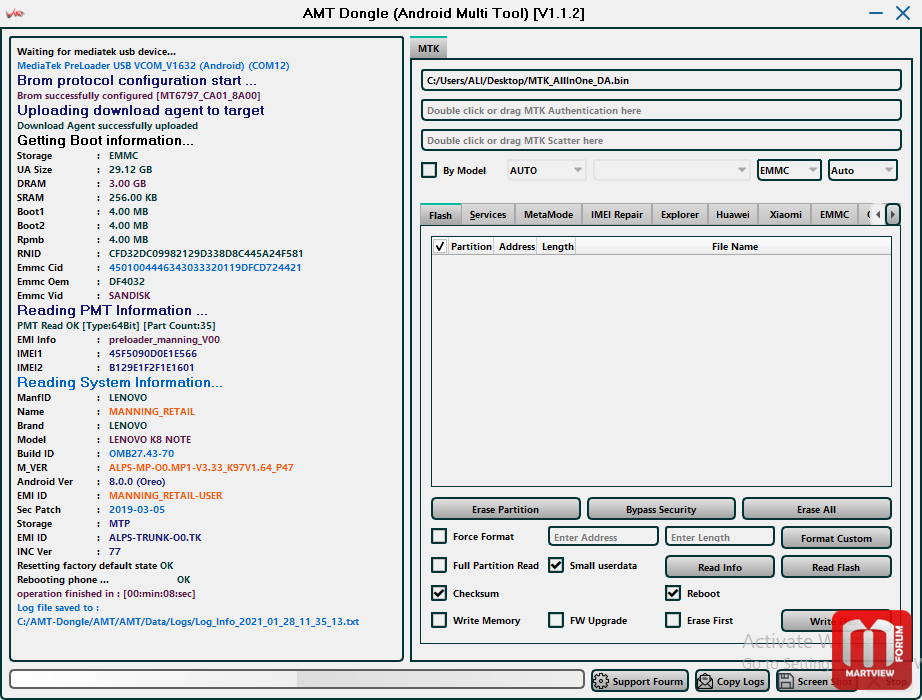Click the bottom progress bar
The height and width of the screenshot is (700, 922).
point(297,679)
